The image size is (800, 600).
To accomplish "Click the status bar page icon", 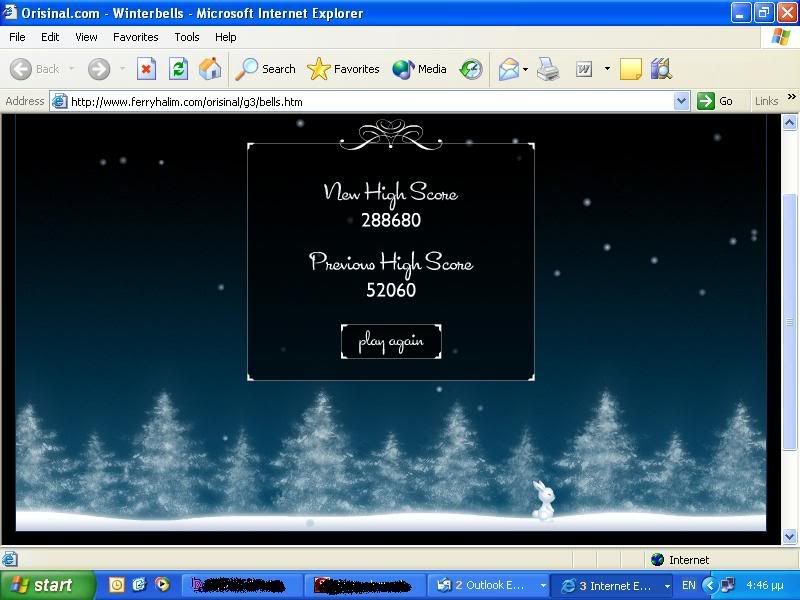I will click(10, 559).
